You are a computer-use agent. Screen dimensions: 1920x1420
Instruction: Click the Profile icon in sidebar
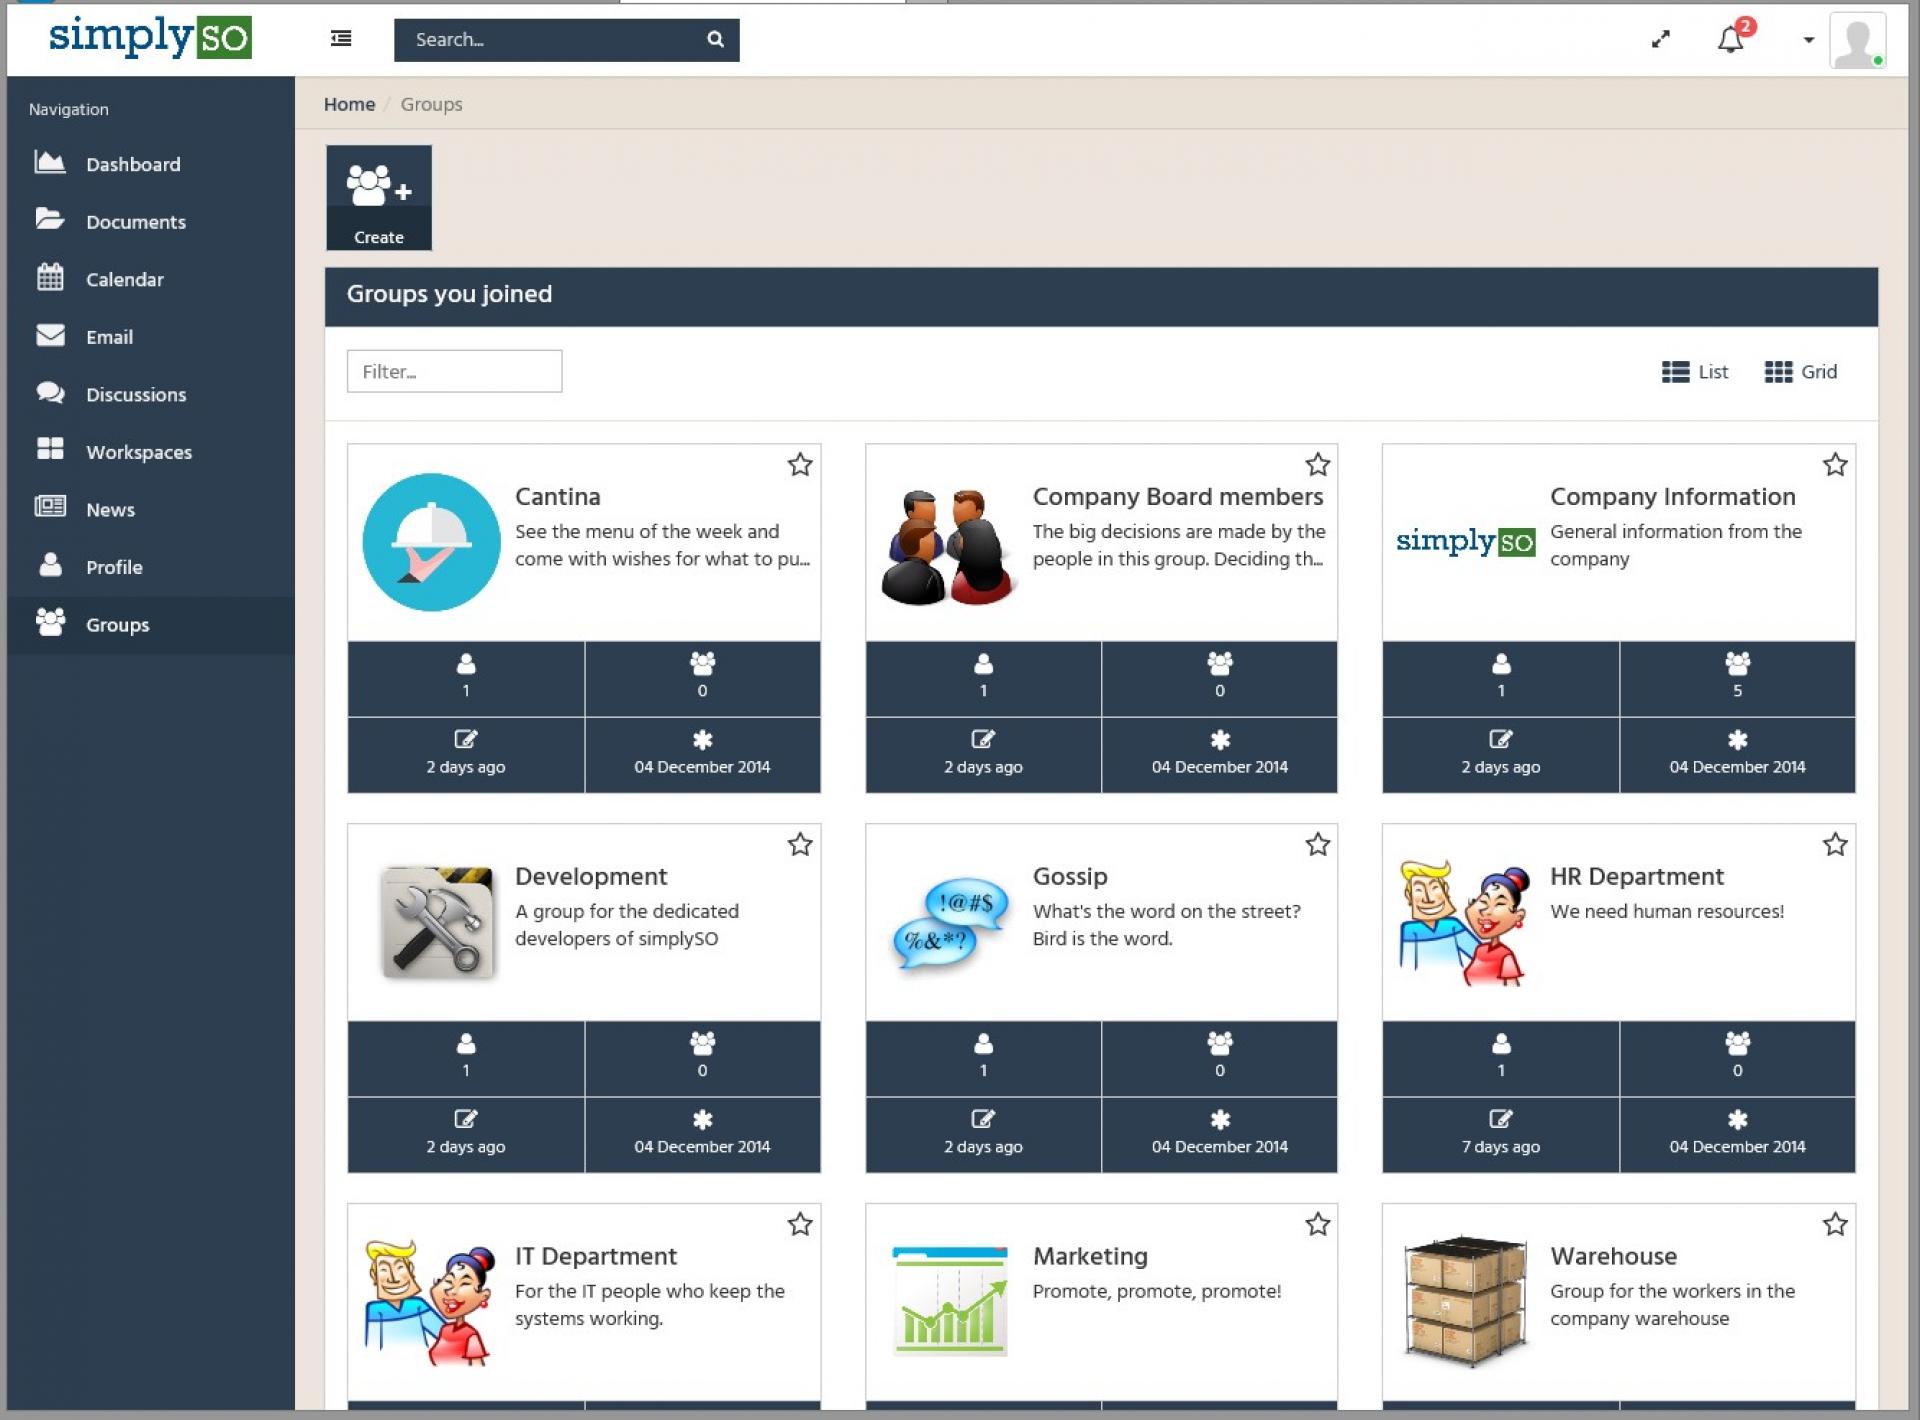click(x=51, y=567)
